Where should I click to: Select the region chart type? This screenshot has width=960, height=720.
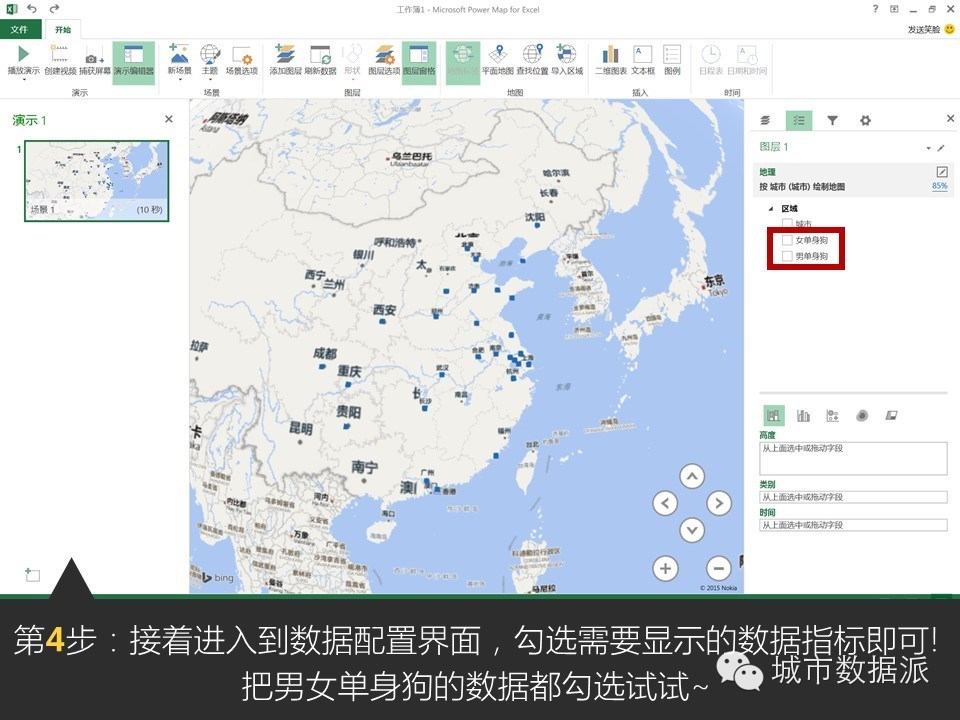891,416
